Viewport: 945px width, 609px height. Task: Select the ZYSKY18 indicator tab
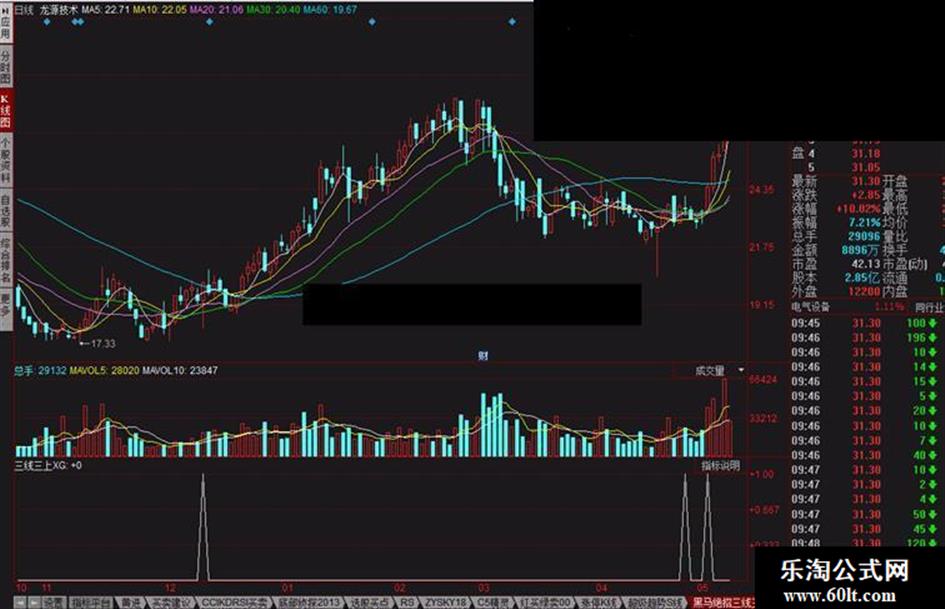pos(445,602)
